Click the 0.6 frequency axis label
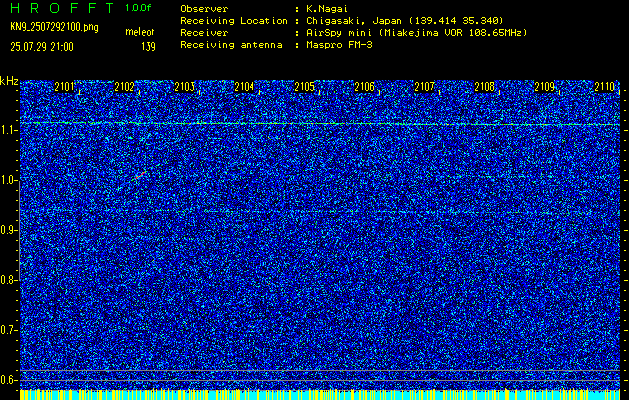This screenshot has width=629, height=400. [8, 380]
